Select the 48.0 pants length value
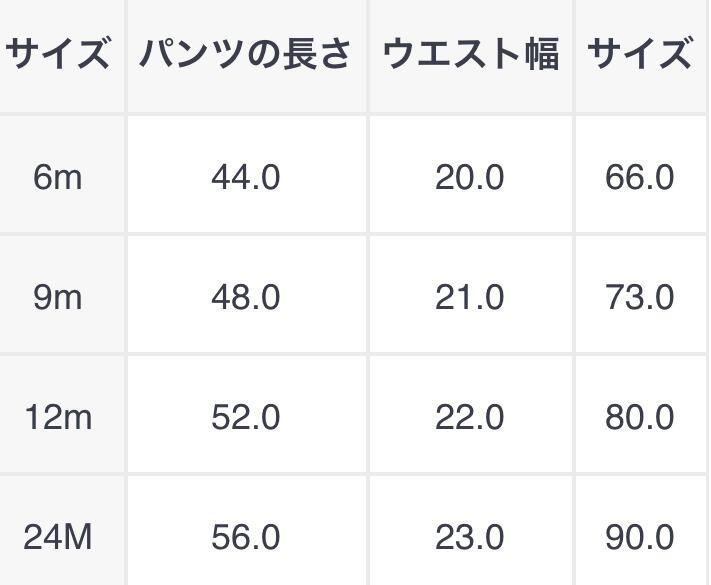The width and height of the screenshot is (711, 585). click(x=246, y=297)
